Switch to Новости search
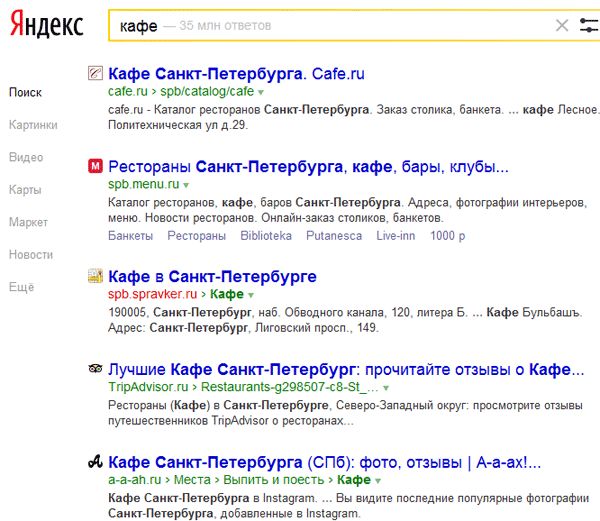 (x=31, y=255)
